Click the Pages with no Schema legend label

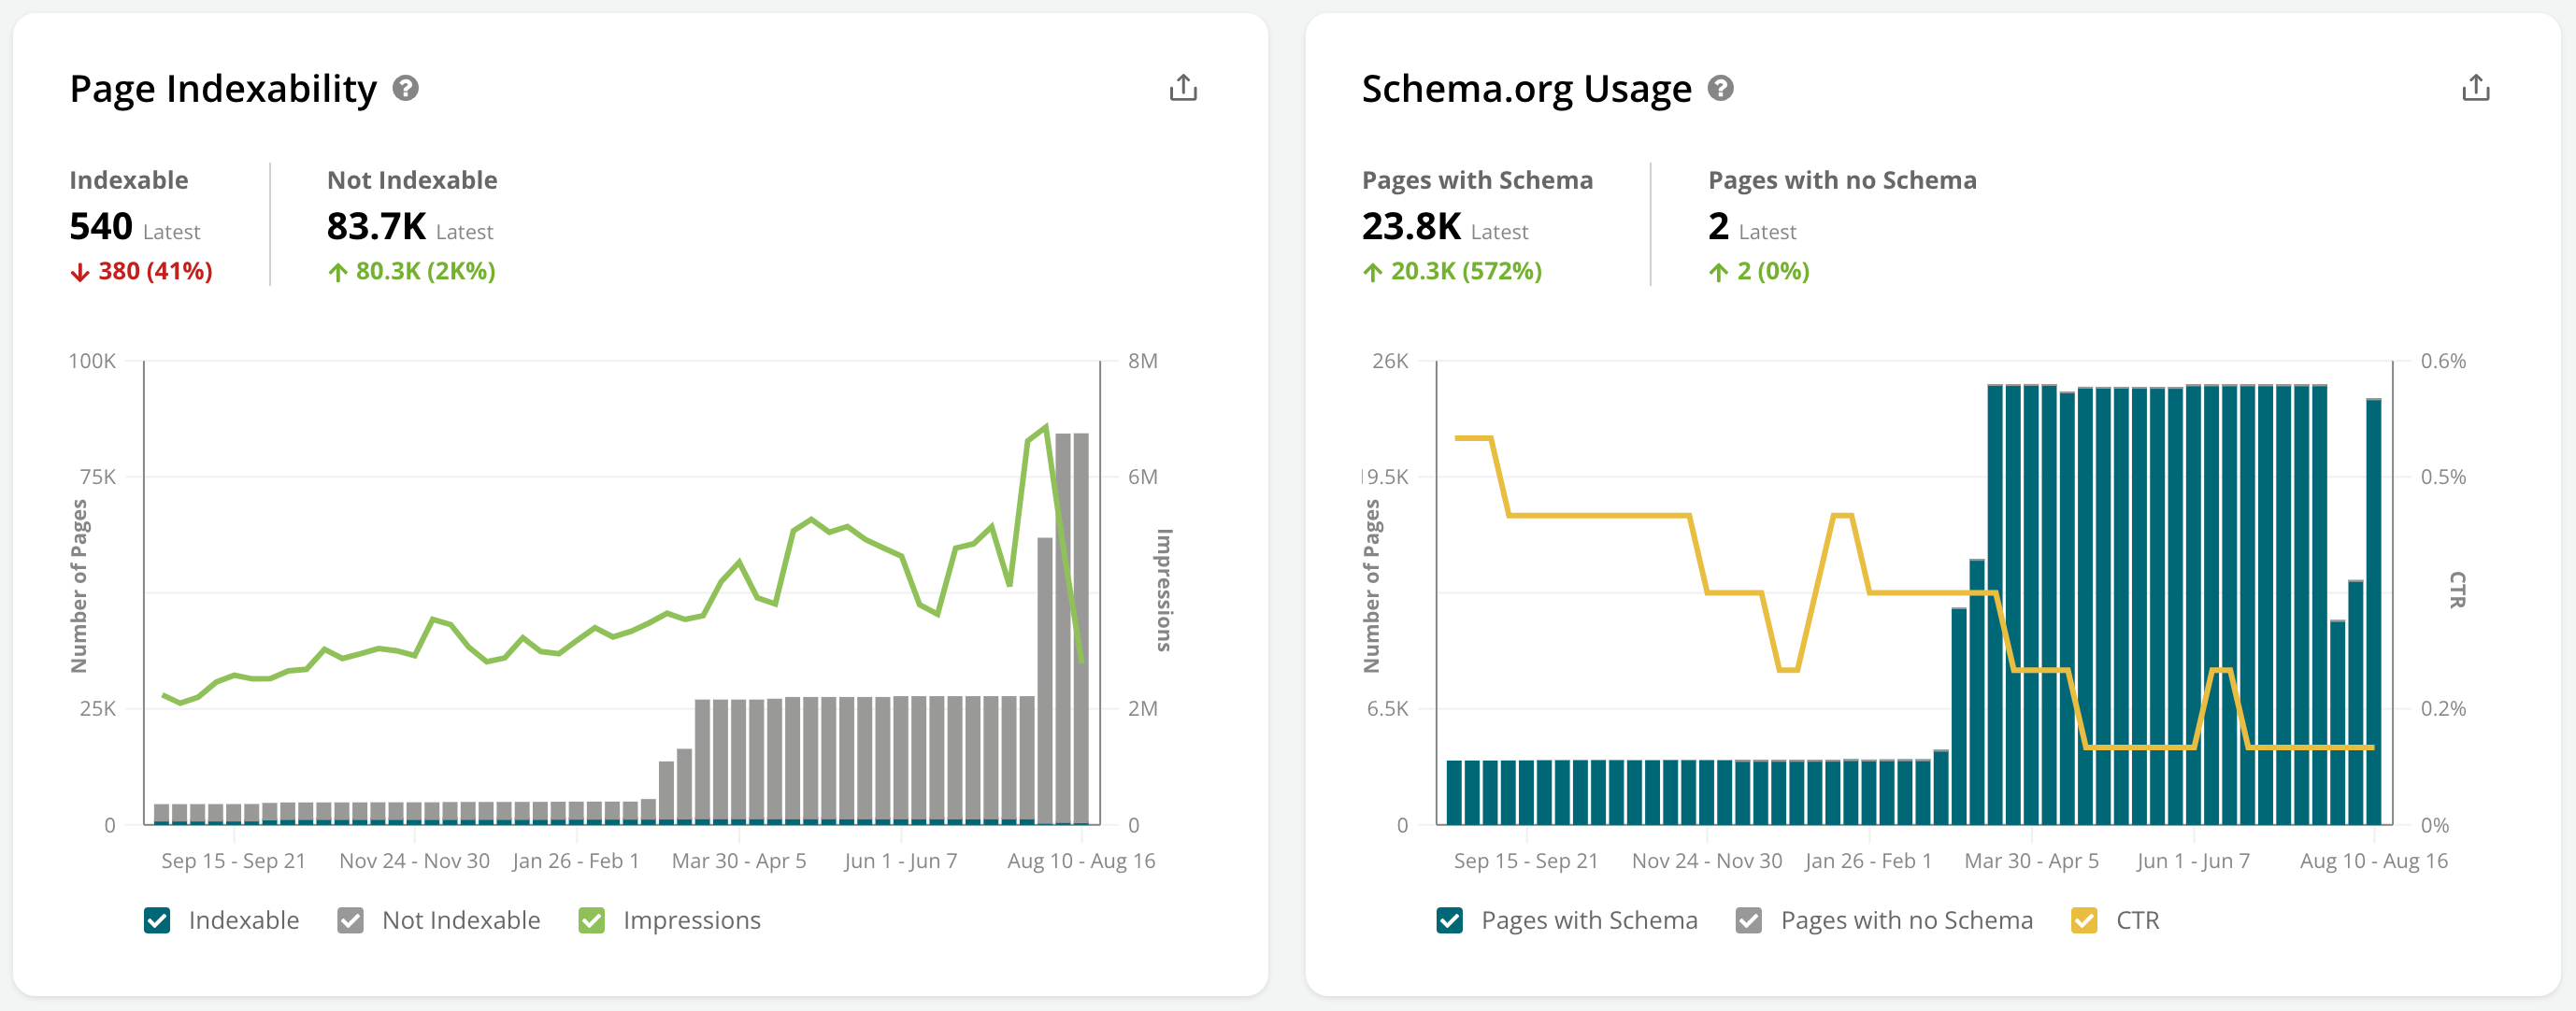click(x=1906, y=920)
